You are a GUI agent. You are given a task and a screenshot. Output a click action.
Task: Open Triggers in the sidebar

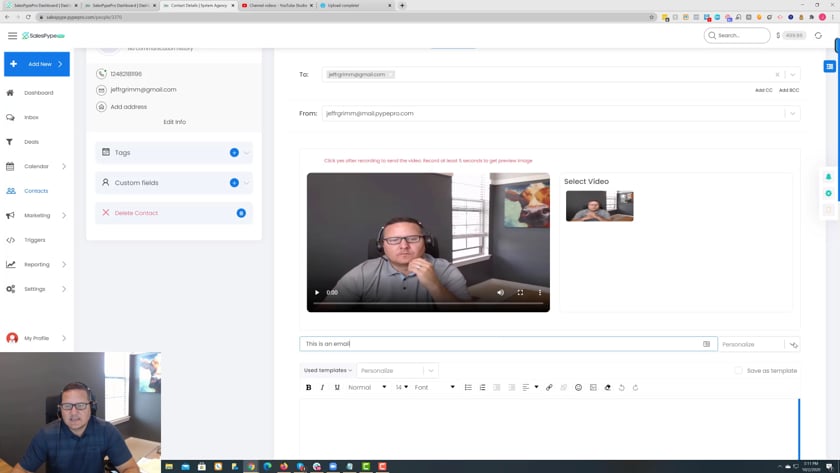35,240
